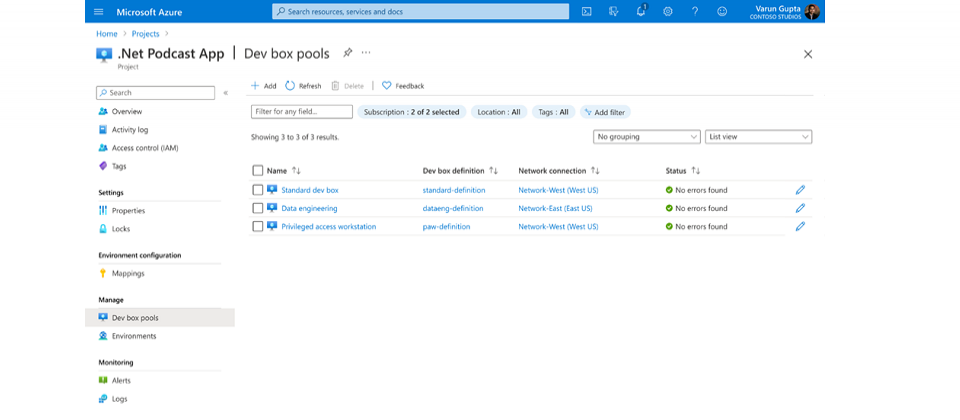Image resolution: width=960 pixels, height=420 pixels.
Task: Sort by Name column arrows
Action: (296, 171)
